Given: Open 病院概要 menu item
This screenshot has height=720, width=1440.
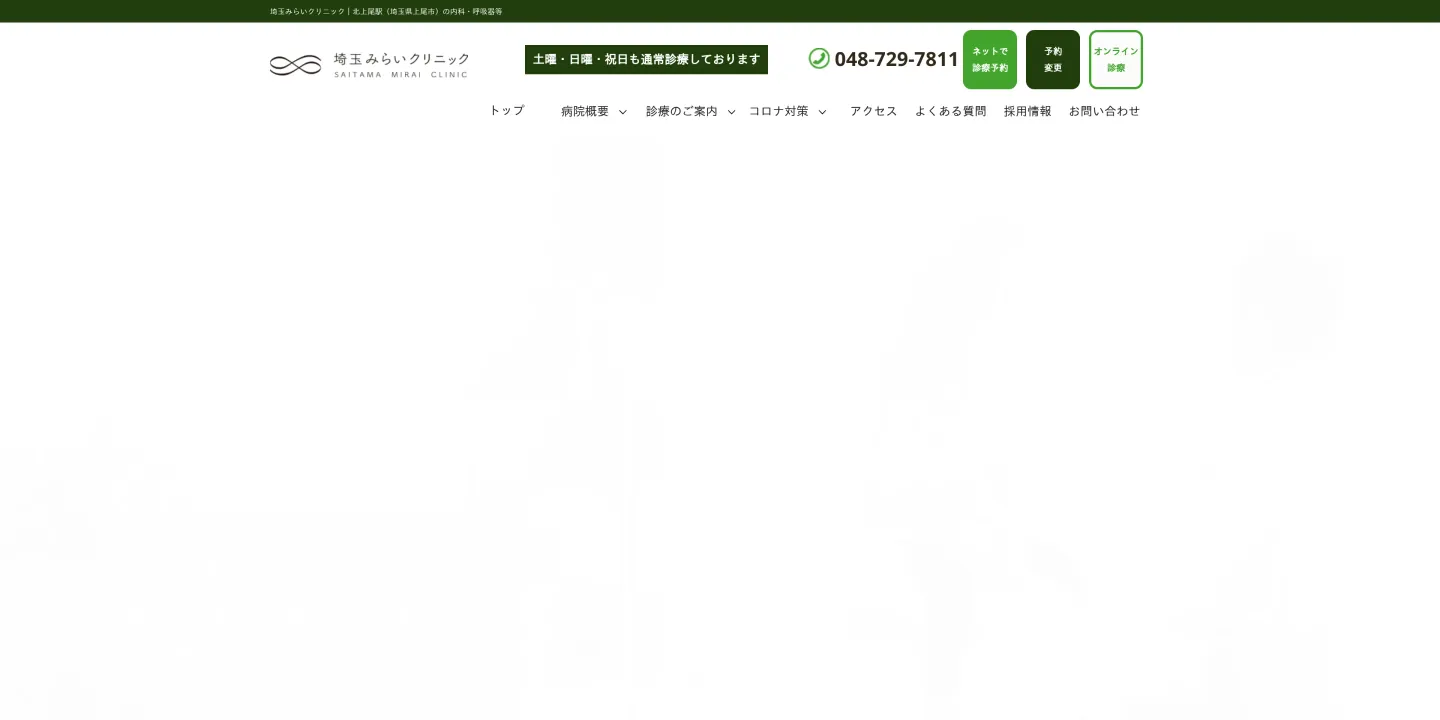Looking at the screenshot, I should point(585,111).
